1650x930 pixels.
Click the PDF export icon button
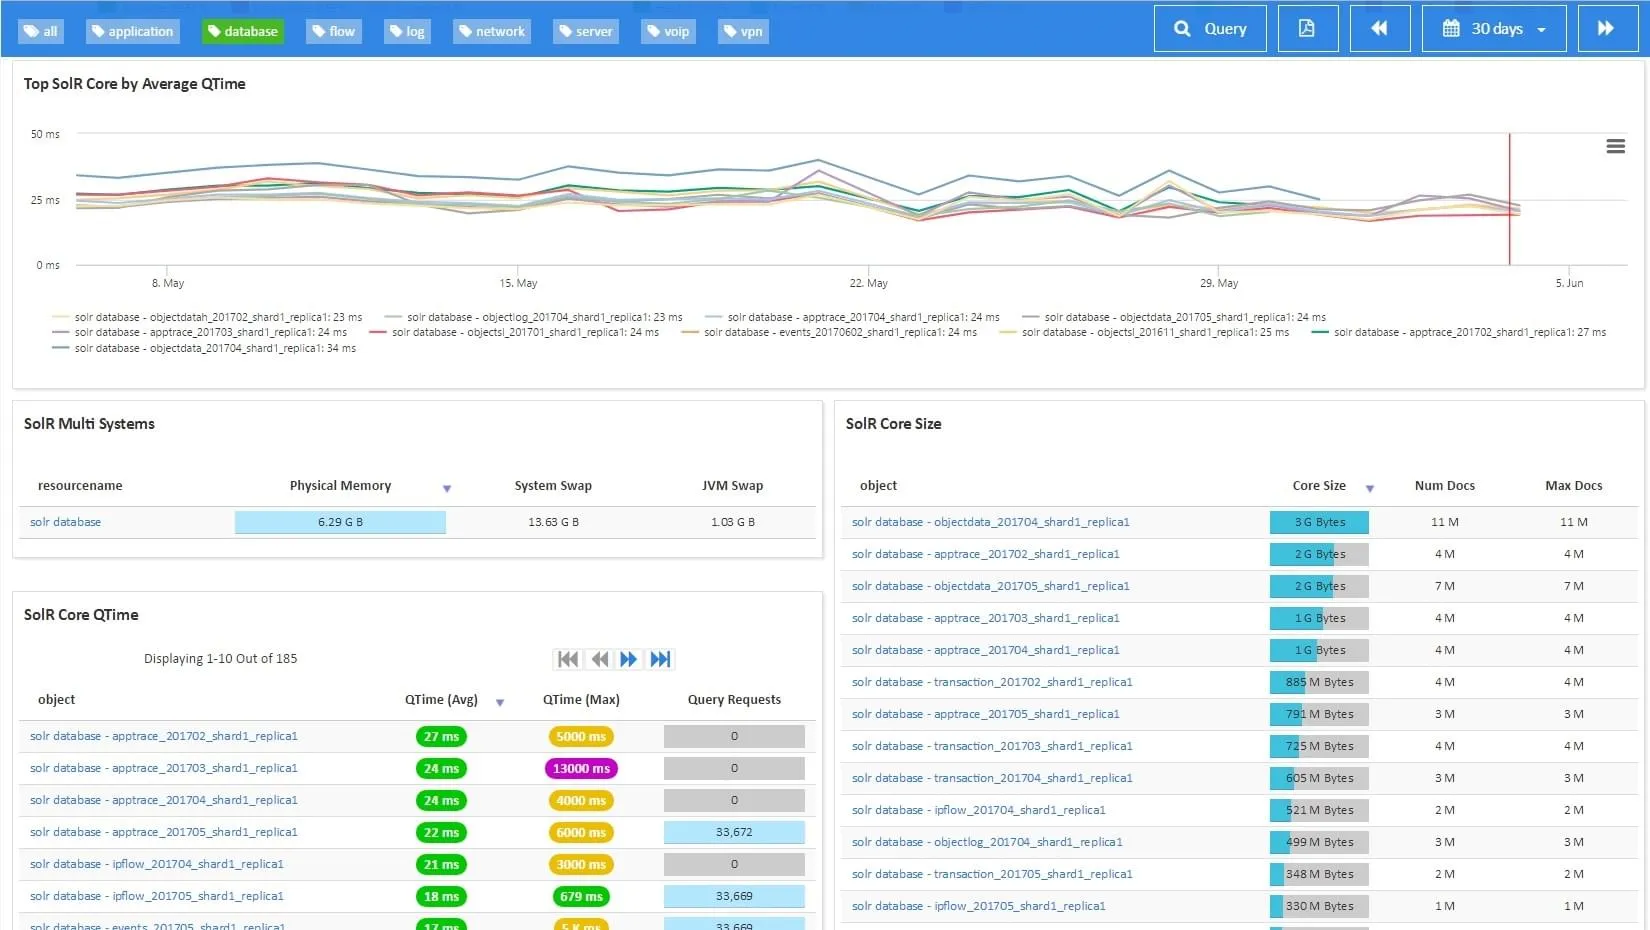coord(1307,29)
